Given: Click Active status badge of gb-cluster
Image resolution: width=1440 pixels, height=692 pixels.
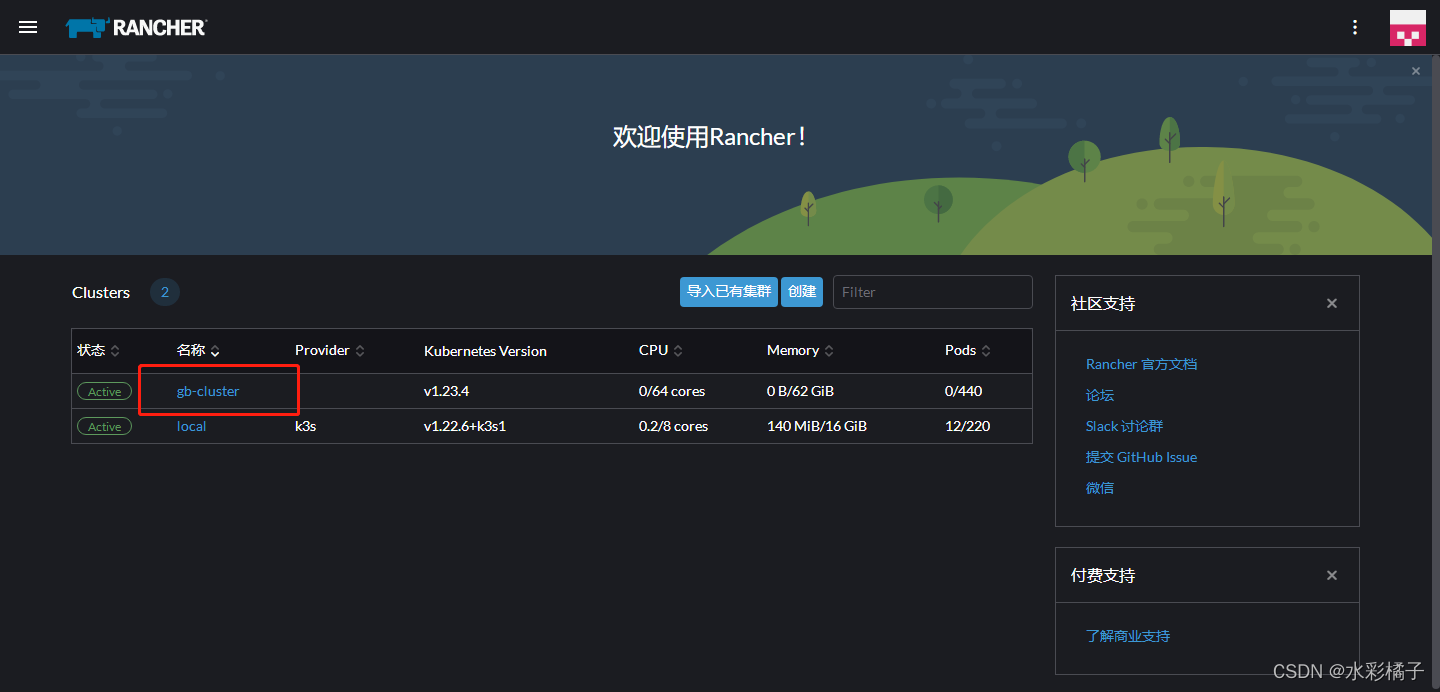Looking at the screenshot, I should pyautogui.click(x=104, y=392).
